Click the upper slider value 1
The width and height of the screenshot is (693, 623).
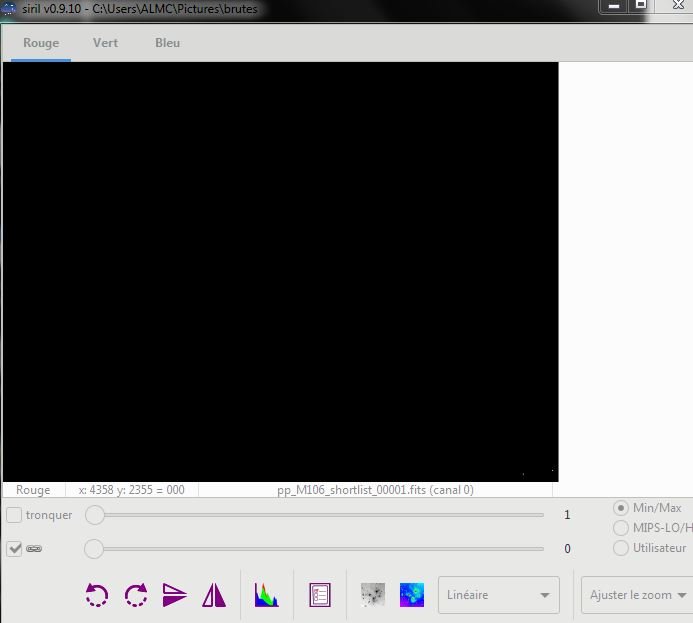[x=567, y=515]
